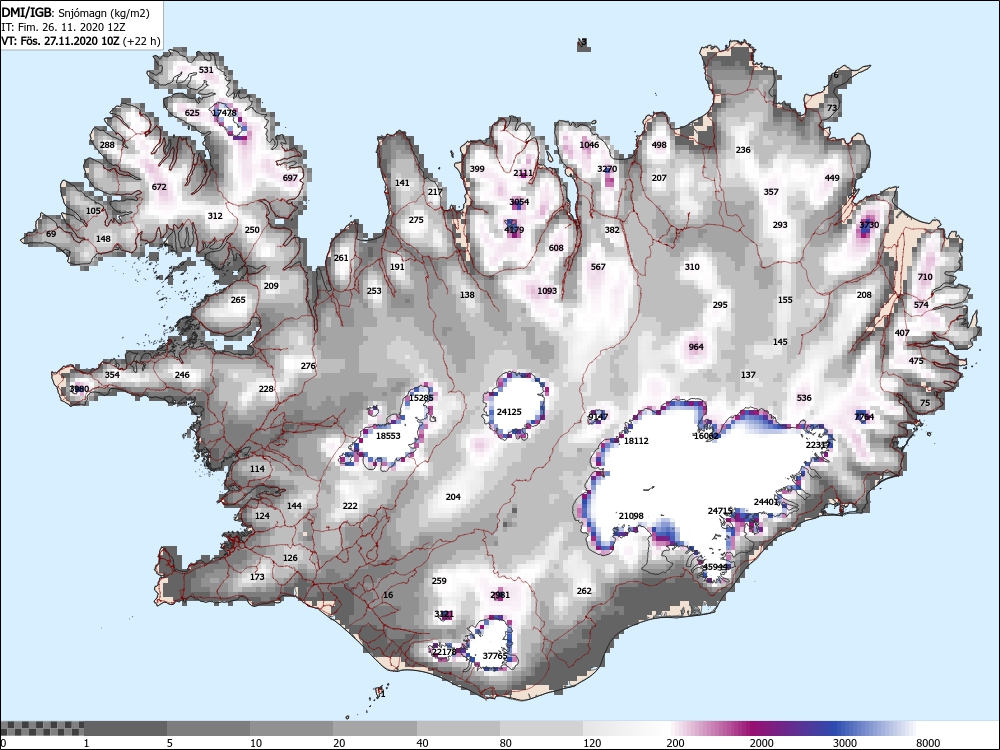The image size is (1000, 750).
Task: Click the snow value 24401
Action: tap(767, 502)
